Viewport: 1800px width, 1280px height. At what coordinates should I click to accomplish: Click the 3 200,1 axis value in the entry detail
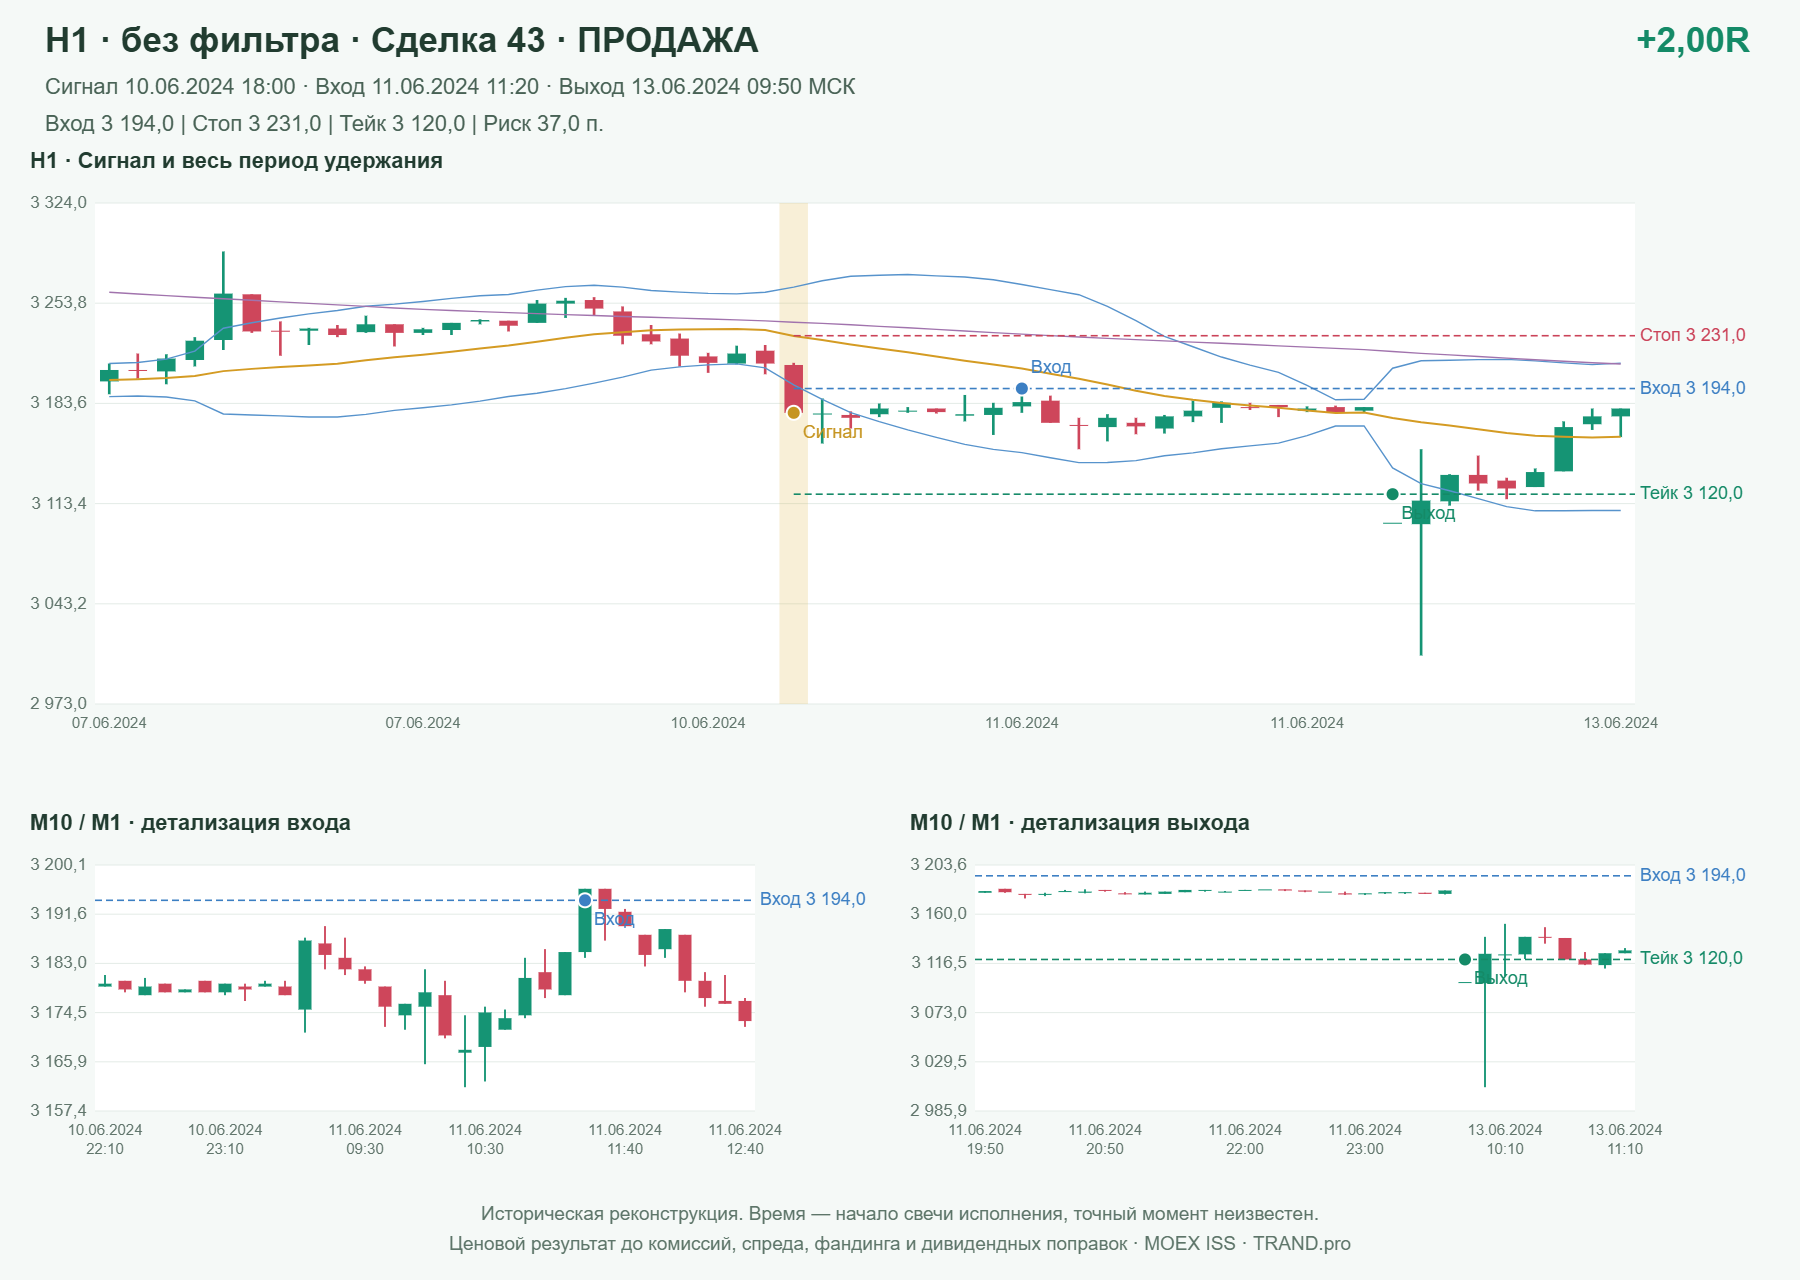(x=58, y=865)
